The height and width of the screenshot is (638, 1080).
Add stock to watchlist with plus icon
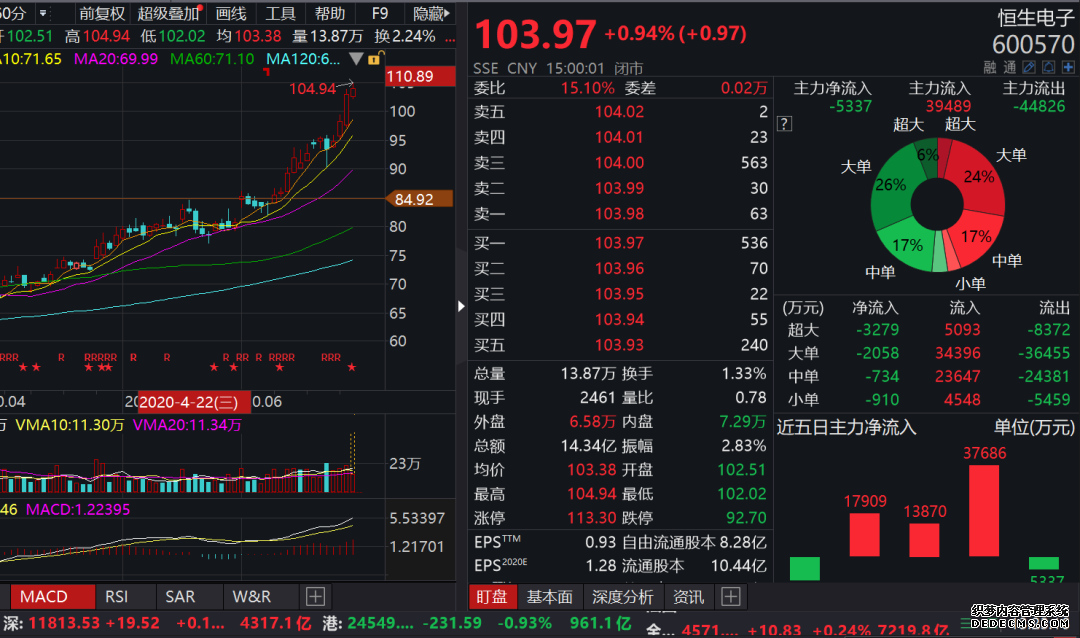[1066, 67]
